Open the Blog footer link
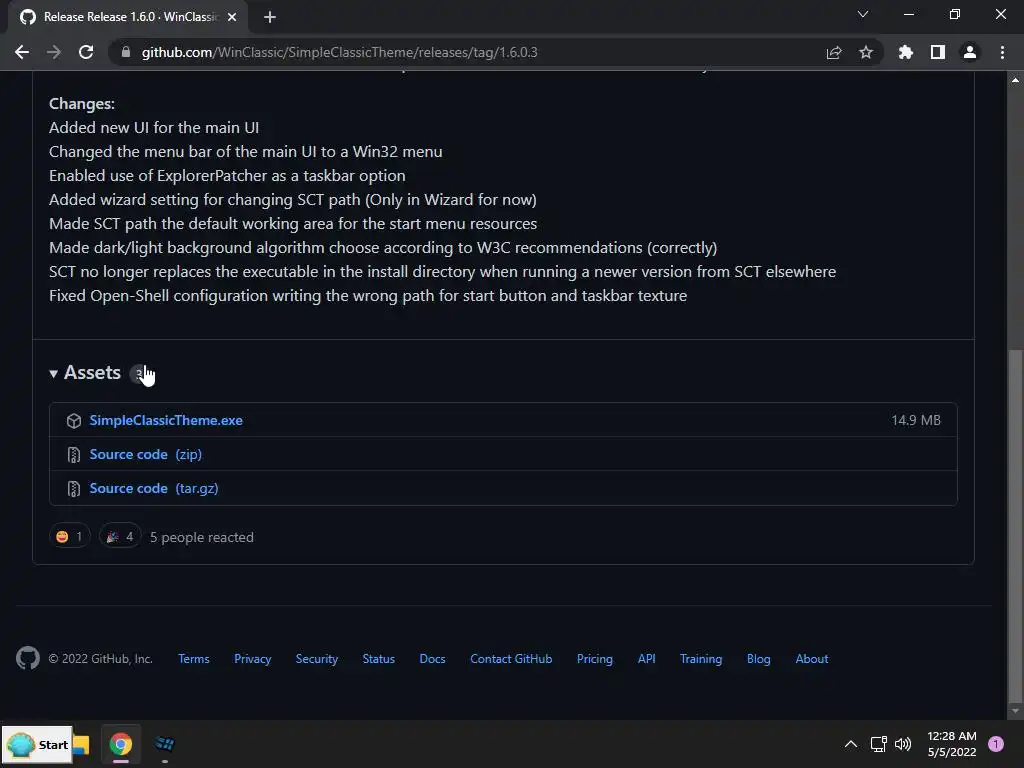Screen dimensions: 1024x768 coord(759,659)
